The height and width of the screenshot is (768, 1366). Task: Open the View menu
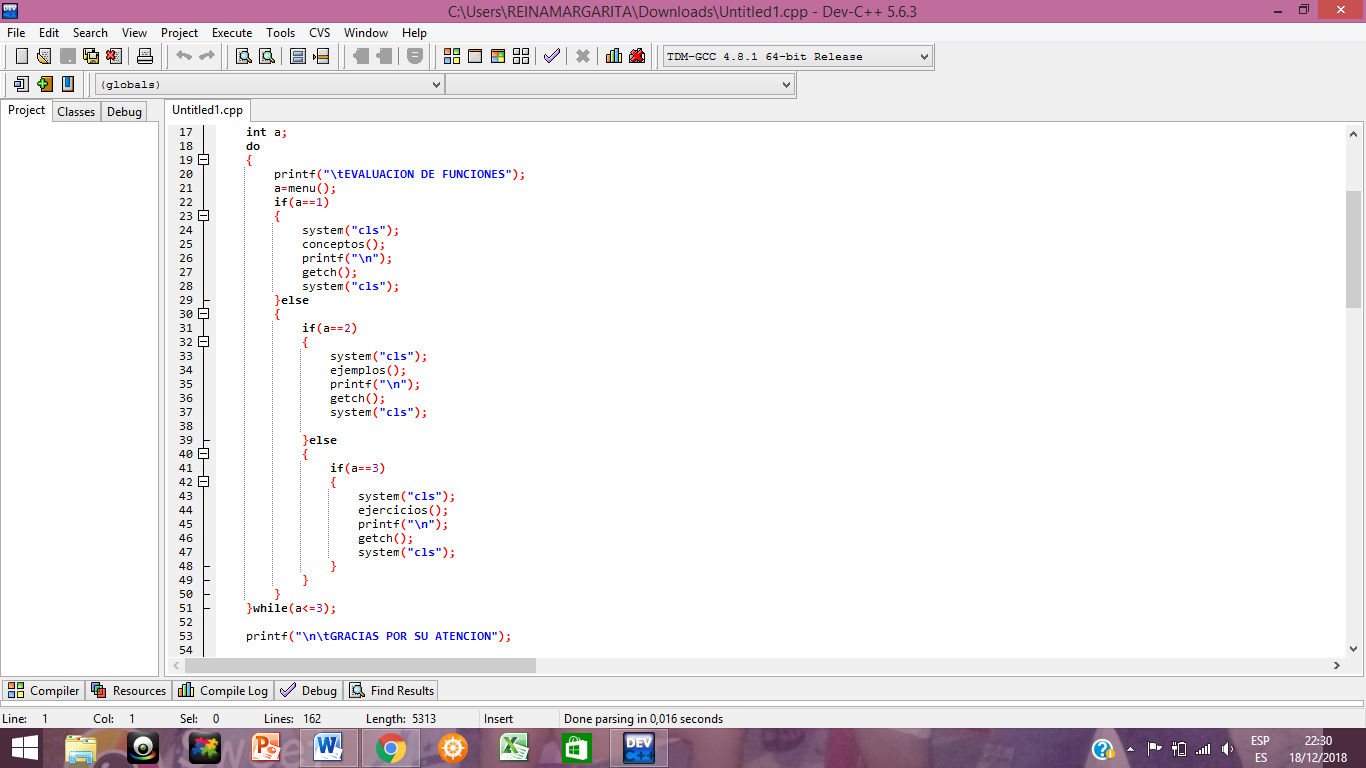pos(134,33)
